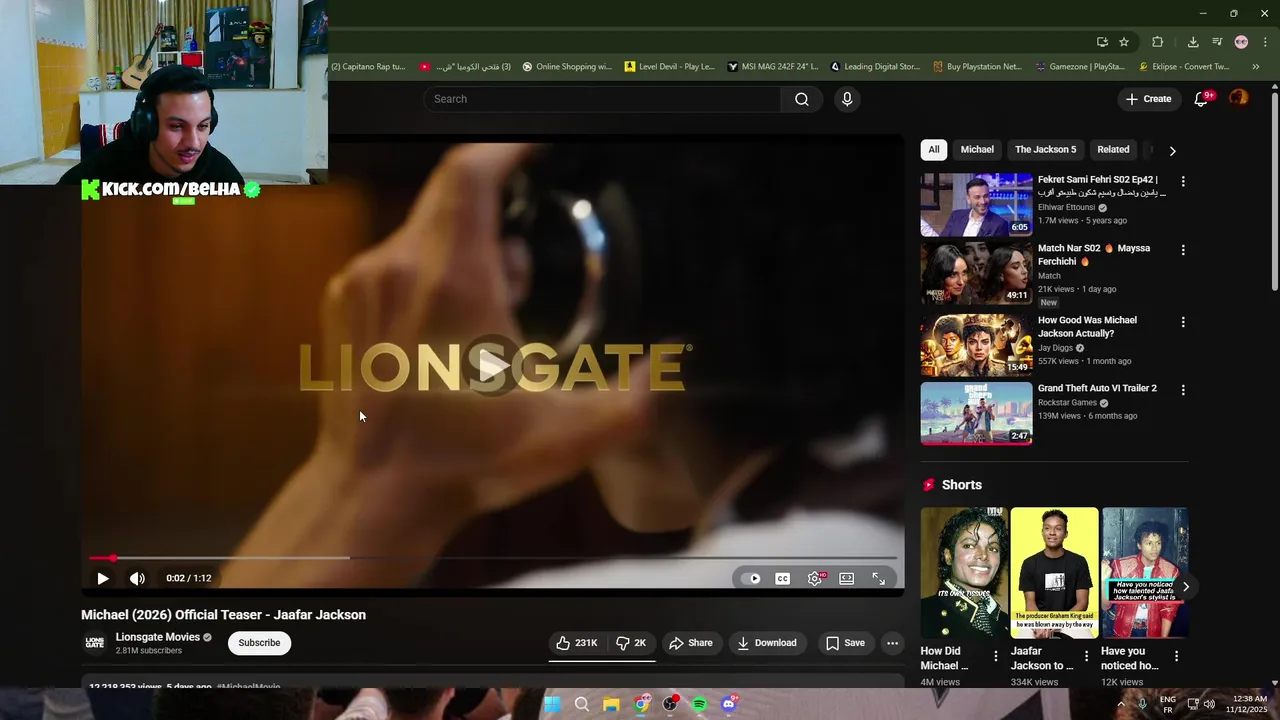Show hidden bookmarks chevron
1280x720 pixels.
[1256, 67]
